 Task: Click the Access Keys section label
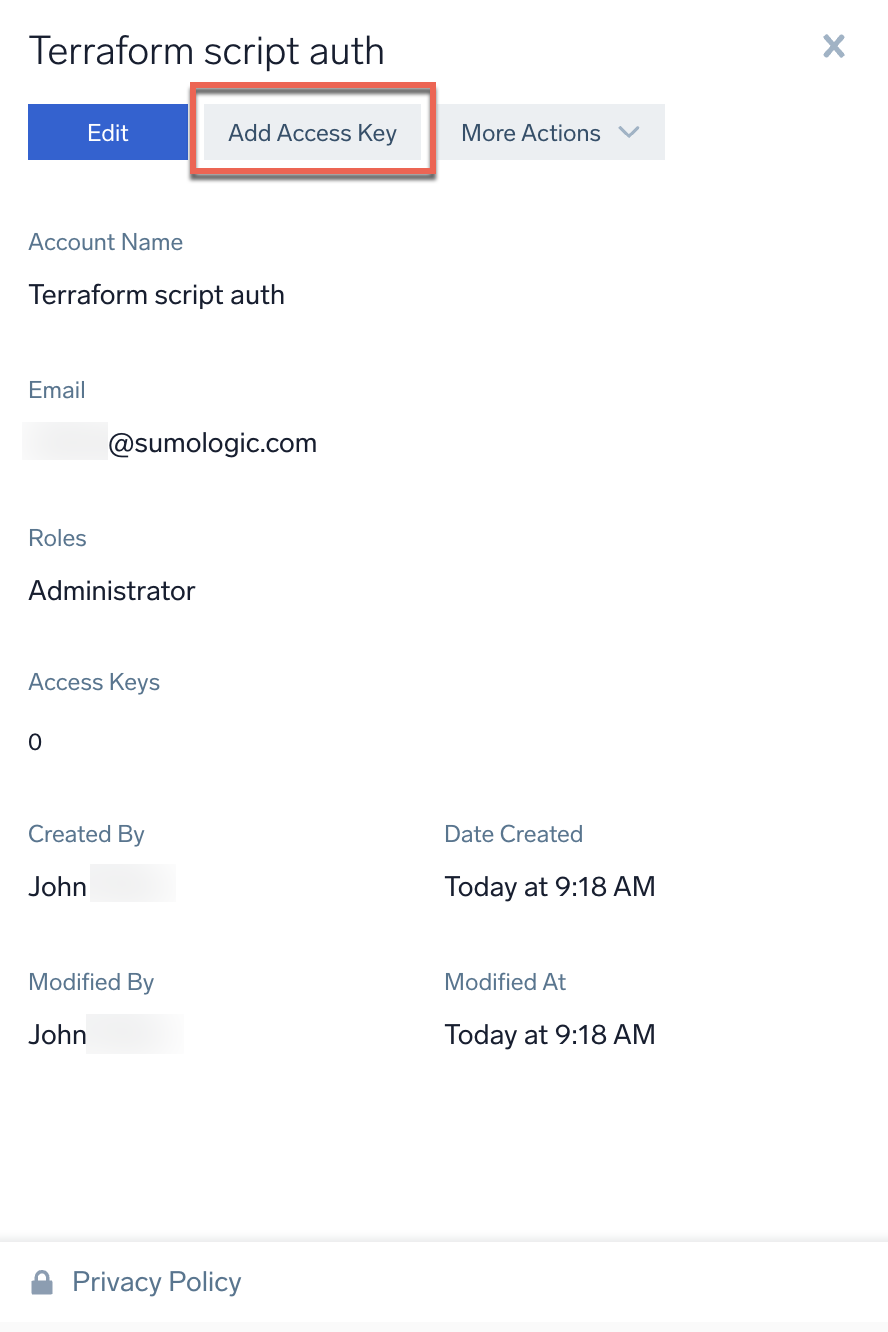click(x=93, y=682)
